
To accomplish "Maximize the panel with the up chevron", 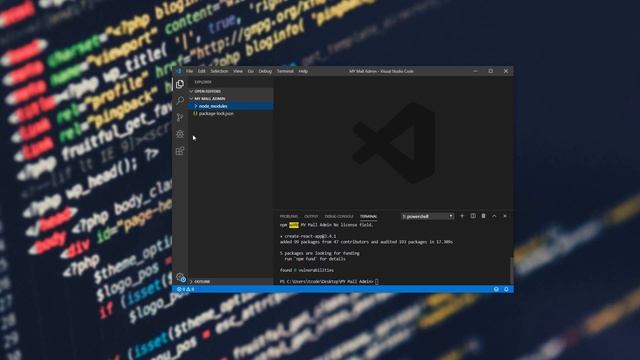I will click(494, 216).
